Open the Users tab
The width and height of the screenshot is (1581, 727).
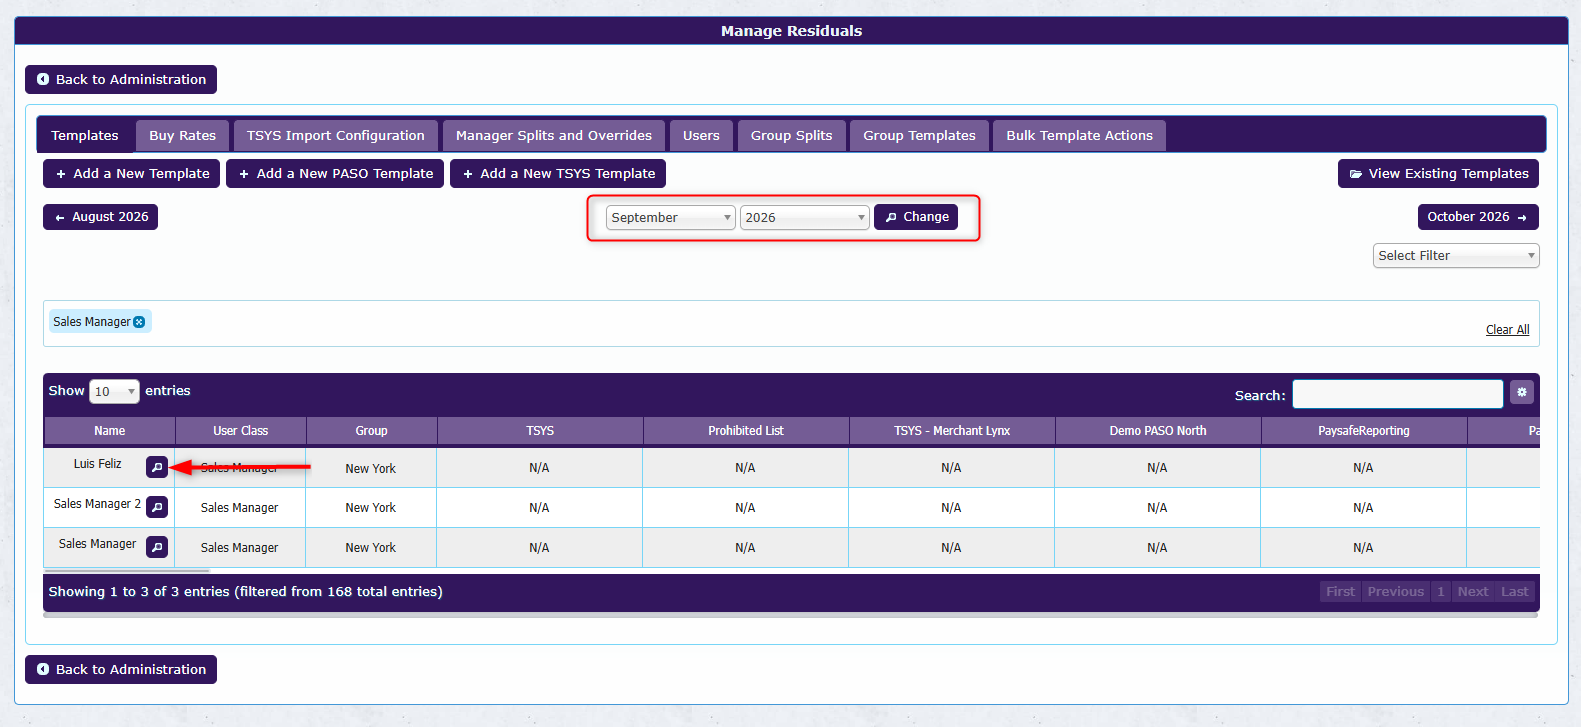pos(701,135)
